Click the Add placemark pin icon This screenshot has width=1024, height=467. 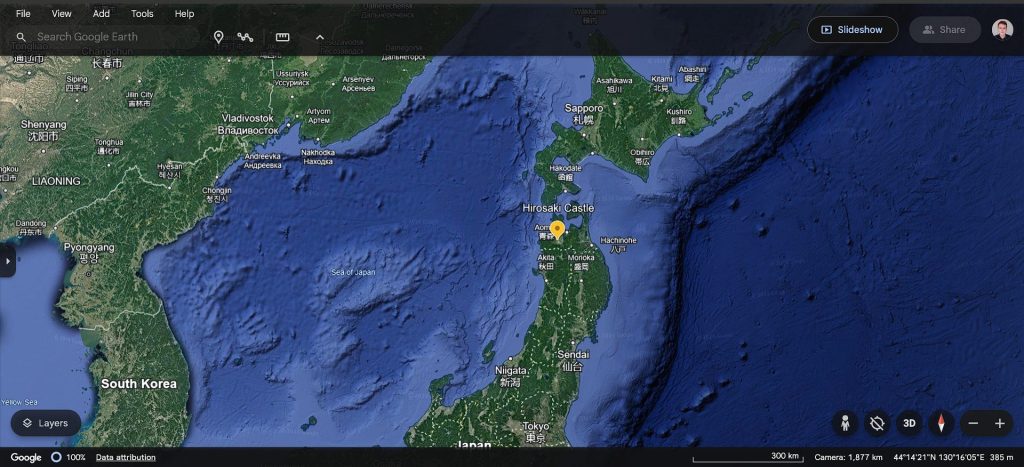[218, 37]
